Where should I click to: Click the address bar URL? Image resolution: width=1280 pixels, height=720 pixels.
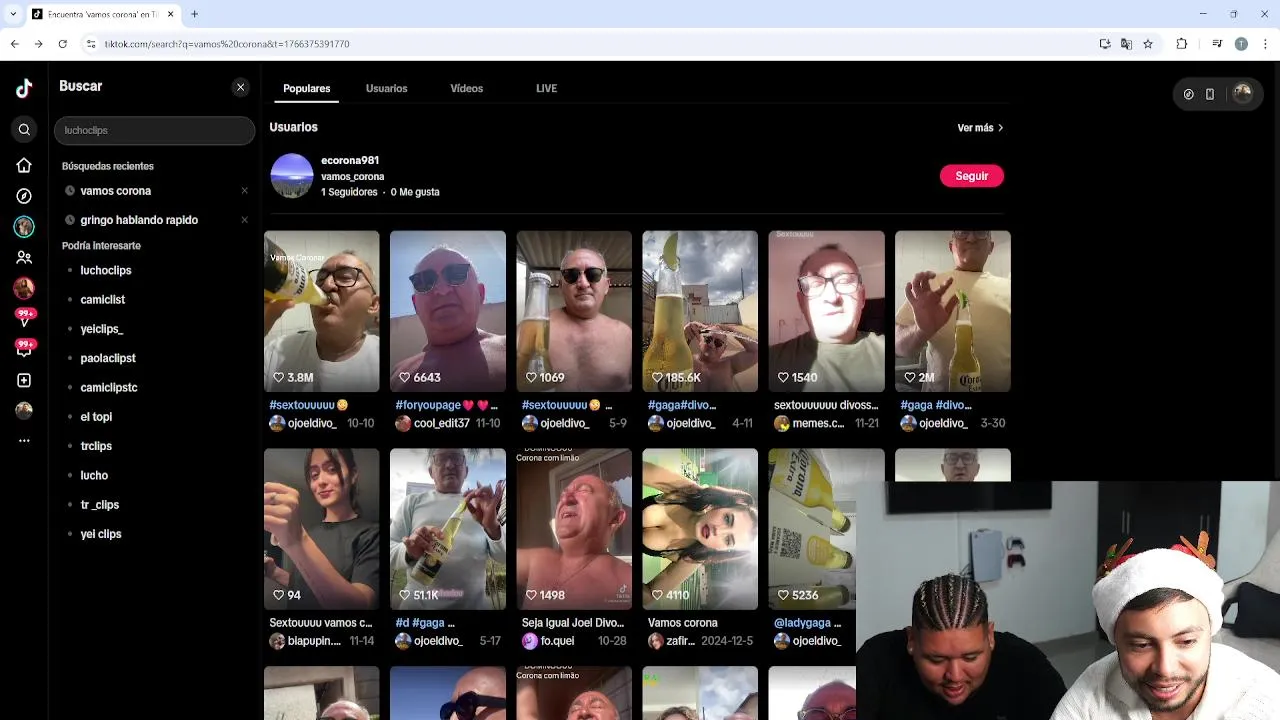[x=227, y=44]
